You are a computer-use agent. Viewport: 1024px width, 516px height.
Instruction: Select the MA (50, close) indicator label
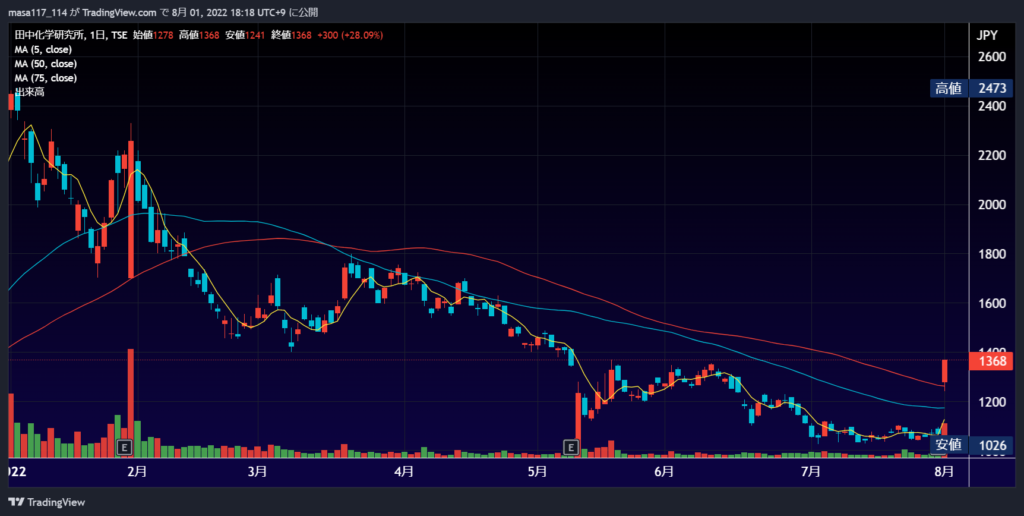46,64
